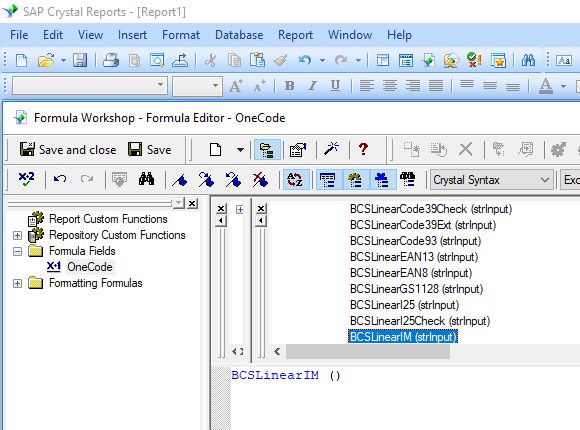The width and height of the screenshot is (580, 430).
Task: Click in the formula text editing area
Action: [405, 398]
